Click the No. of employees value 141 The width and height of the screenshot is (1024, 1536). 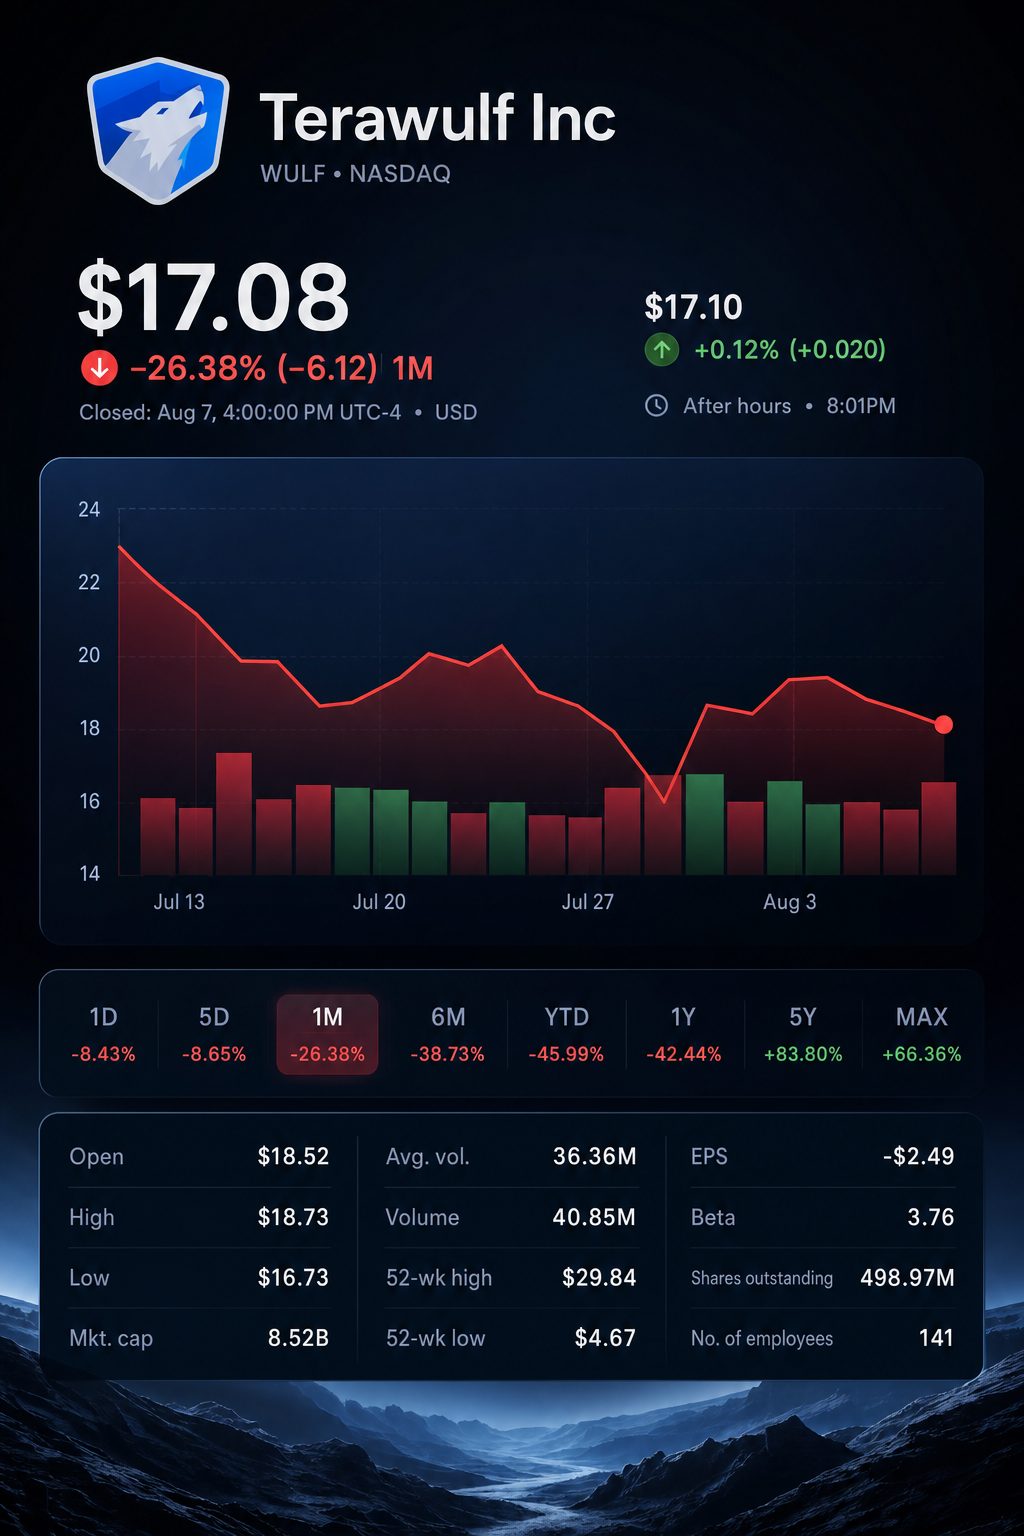(x=936, y=1338)
